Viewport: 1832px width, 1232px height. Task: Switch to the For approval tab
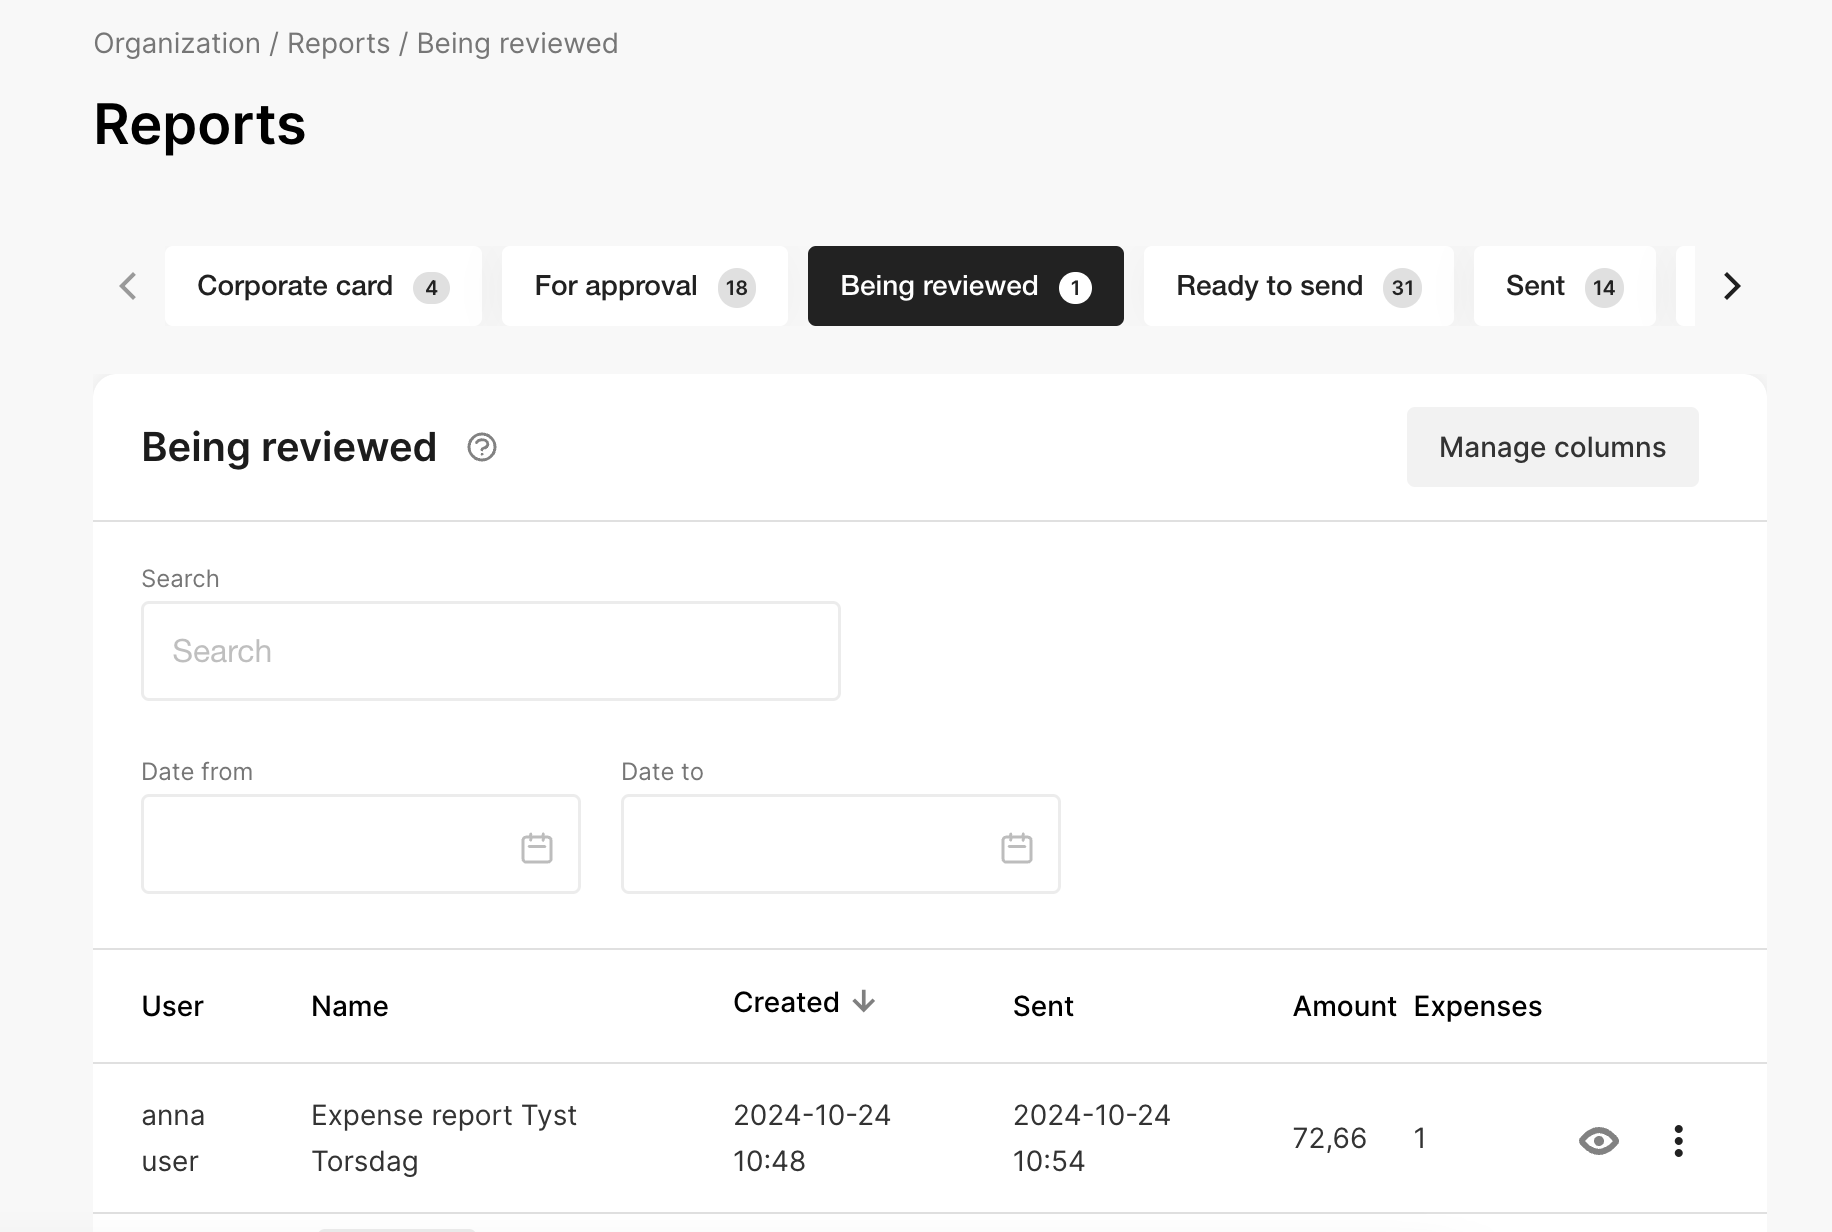(x=645, y=286)
